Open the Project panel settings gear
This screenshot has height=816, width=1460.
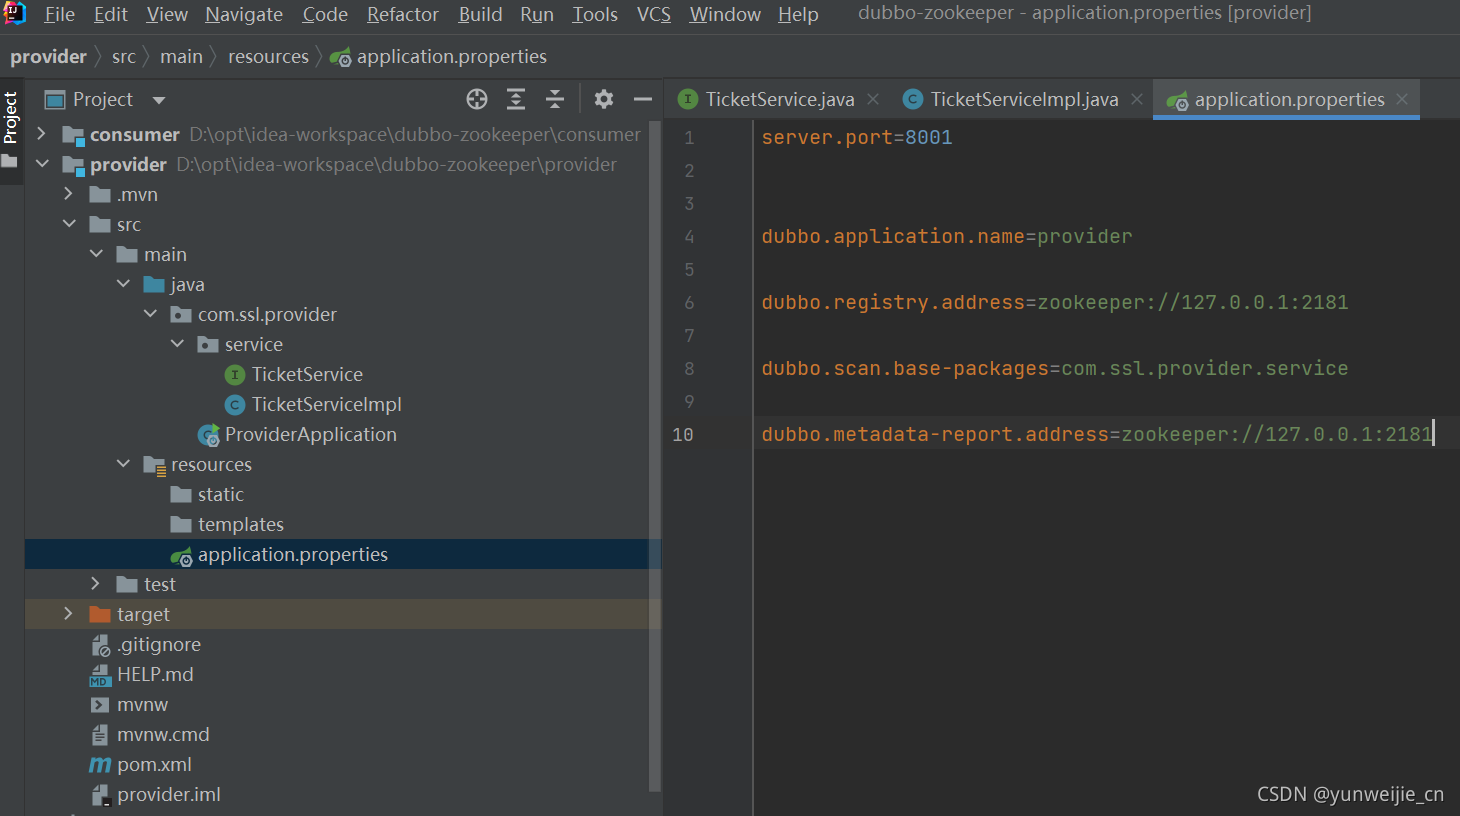pos(604,99)
